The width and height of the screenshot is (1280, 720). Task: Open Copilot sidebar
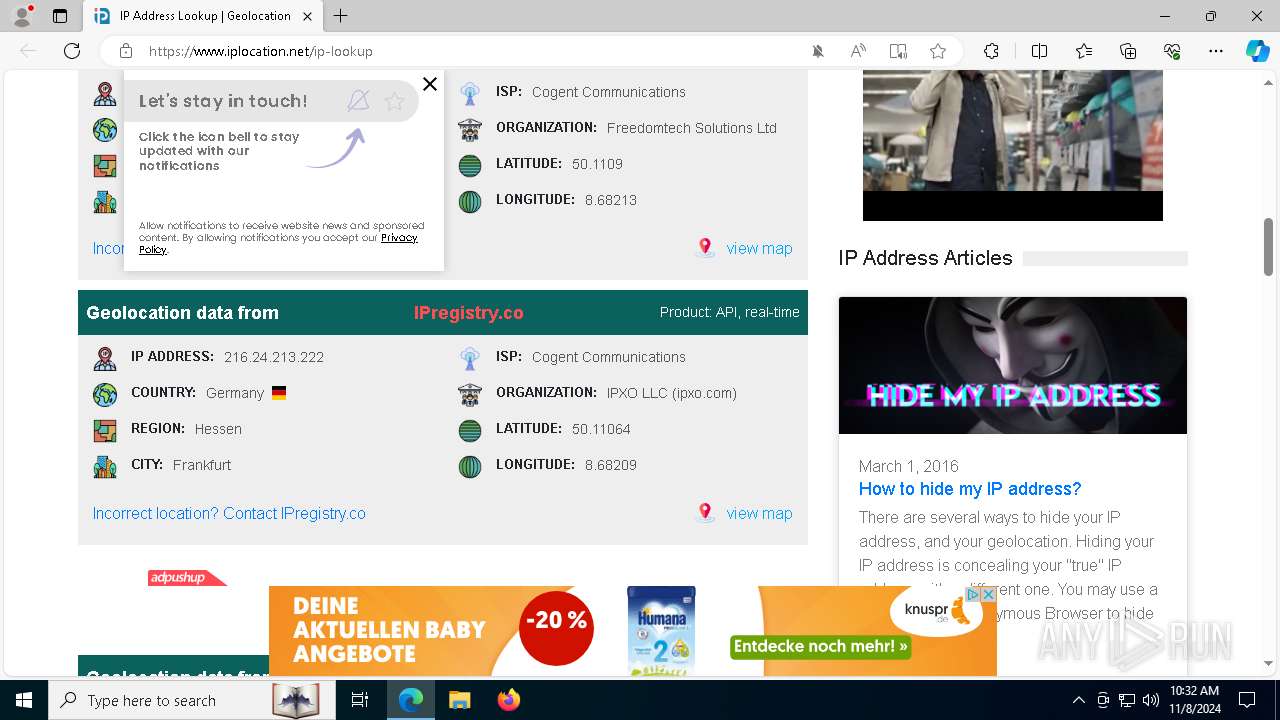tap(1257, 51)
